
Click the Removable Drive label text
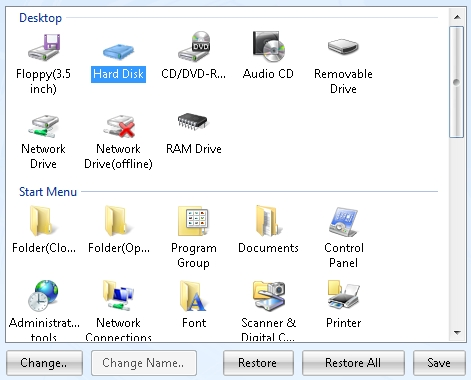[343, 81]
